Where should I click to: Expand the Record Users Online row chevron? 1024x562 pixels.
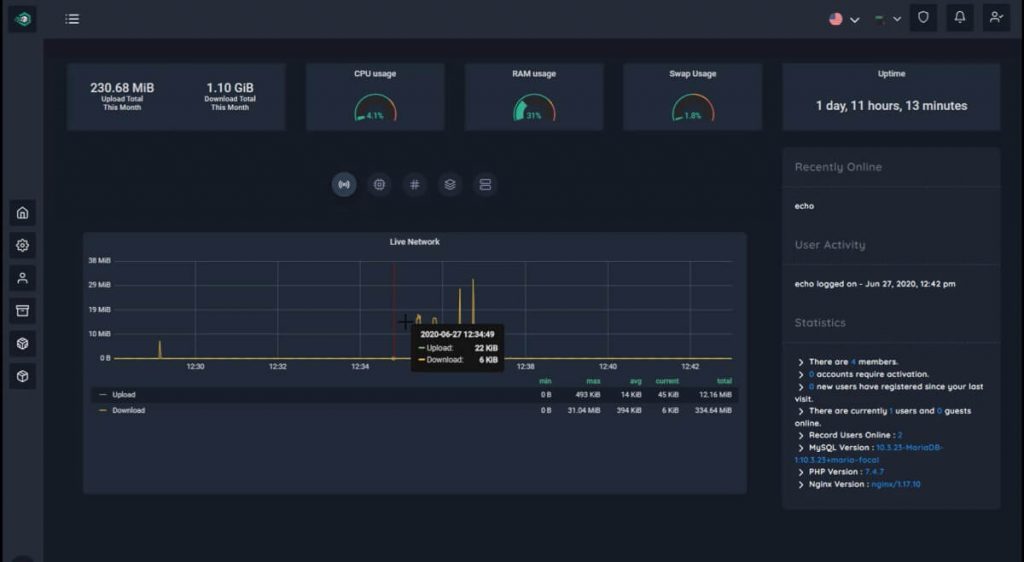tap(801, 436)
